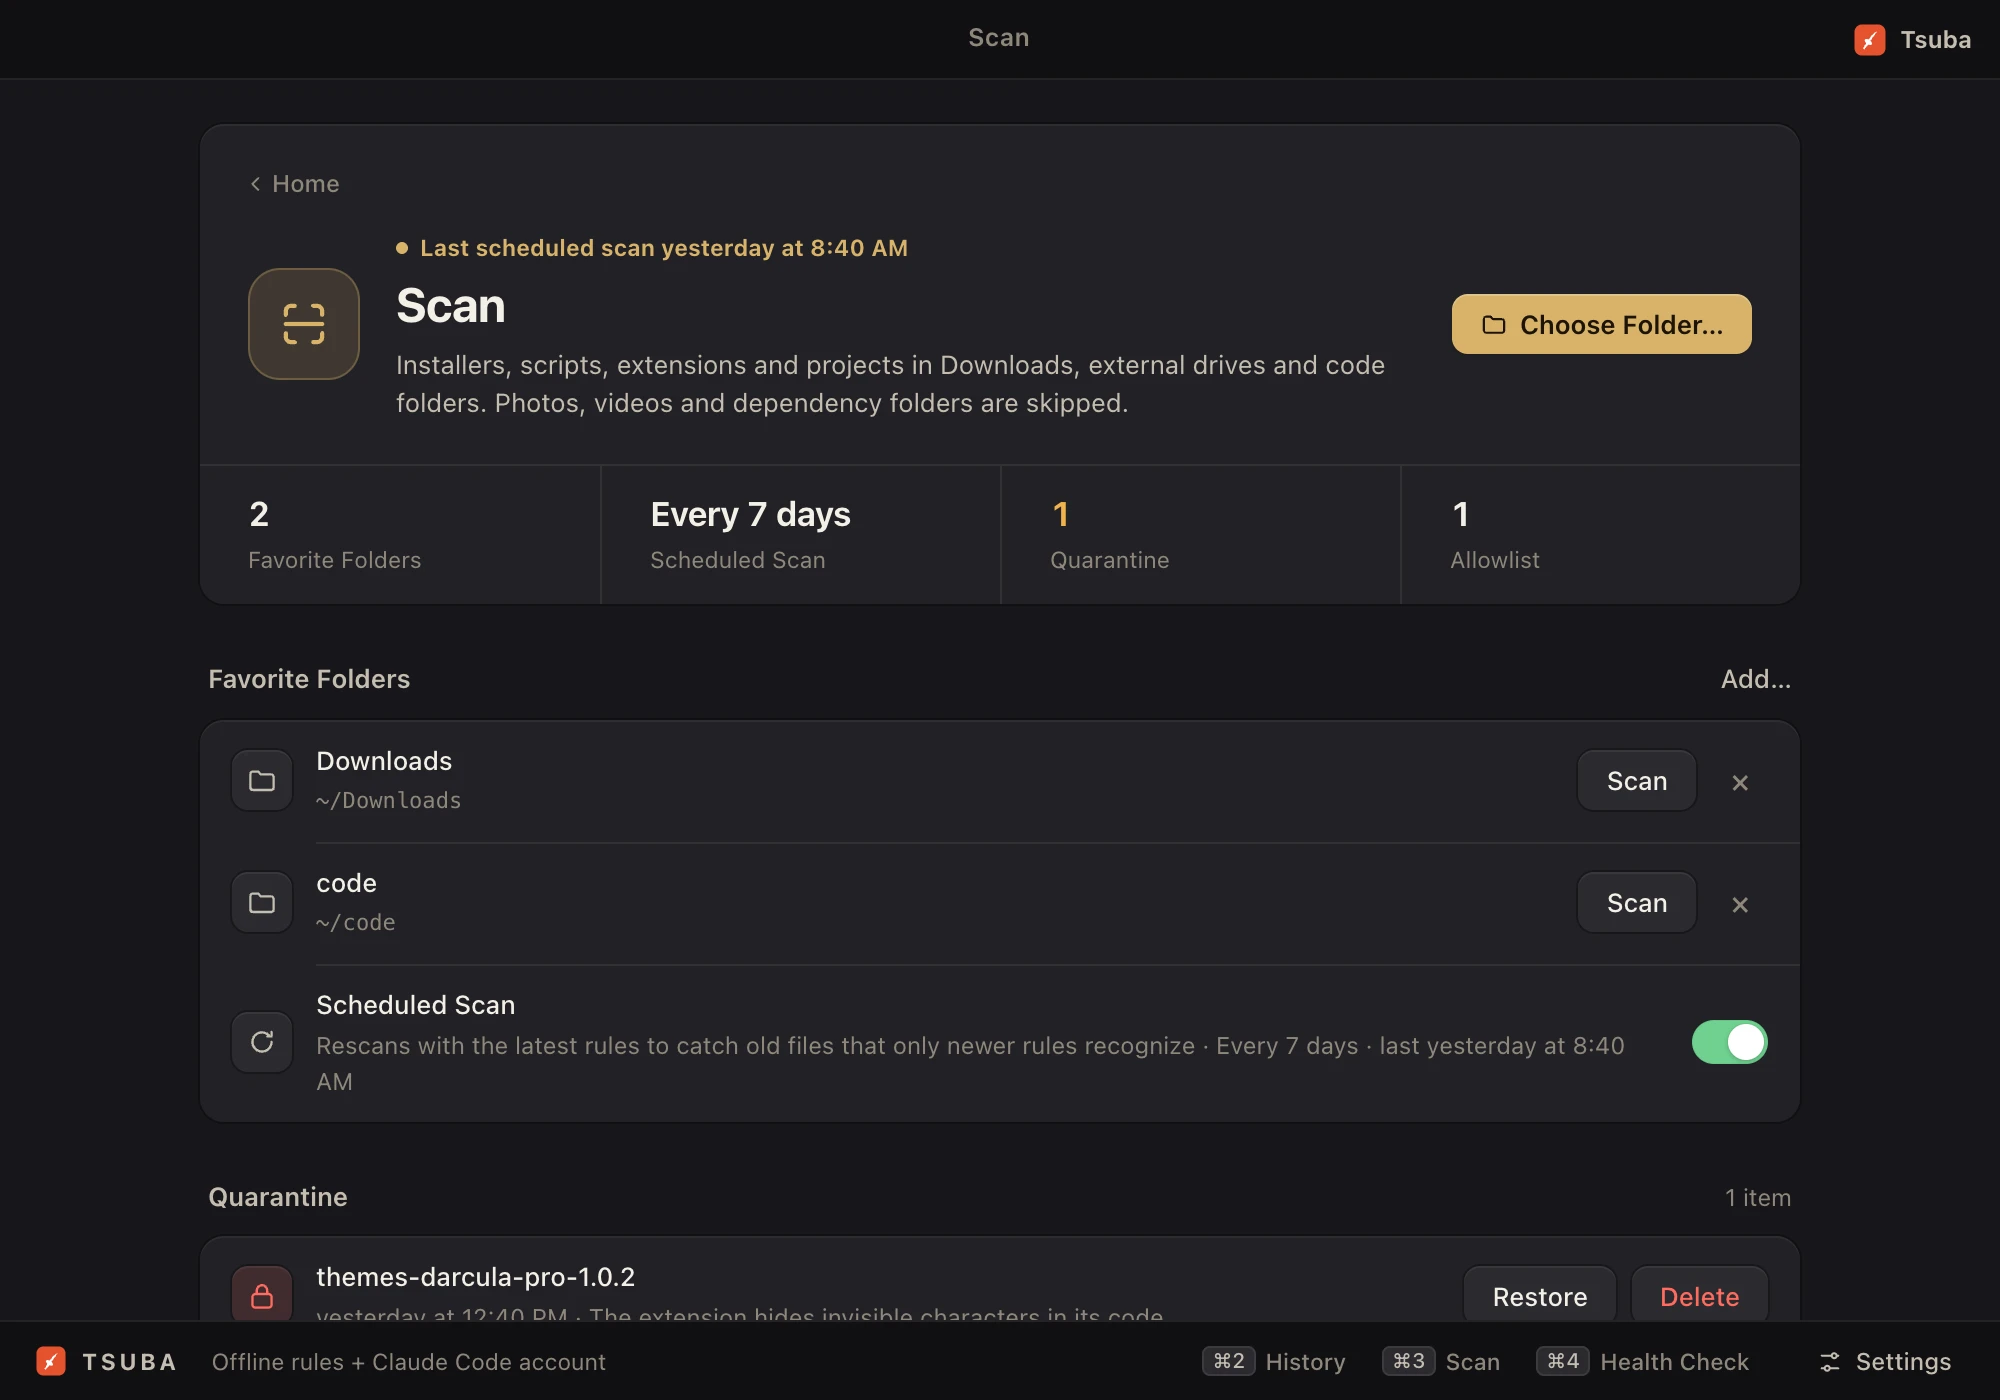
Task: Open History from the bottom bar
Action: tap(1274, 1362)
